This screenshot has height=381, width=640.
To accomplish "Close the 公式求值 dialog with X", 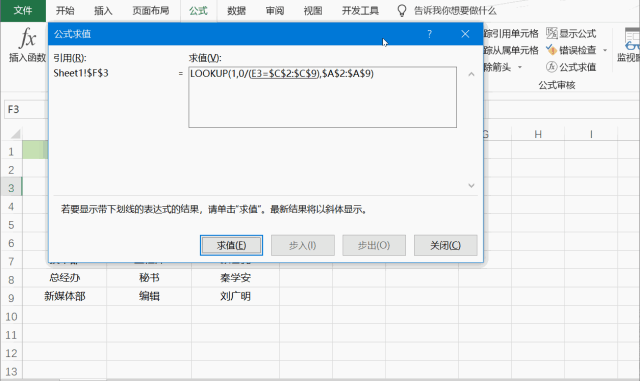I will click(x=465, y=34).
